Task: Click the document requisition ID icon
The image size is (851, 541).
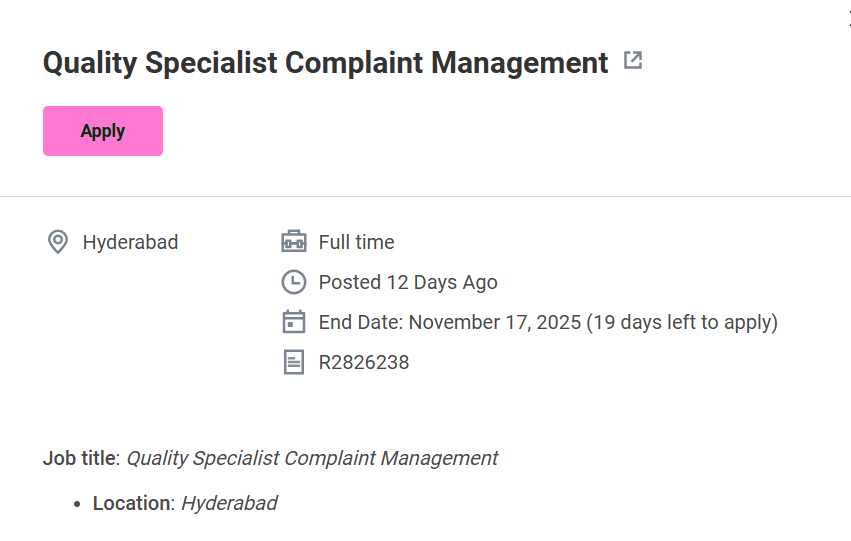Action: pos(293,362)
